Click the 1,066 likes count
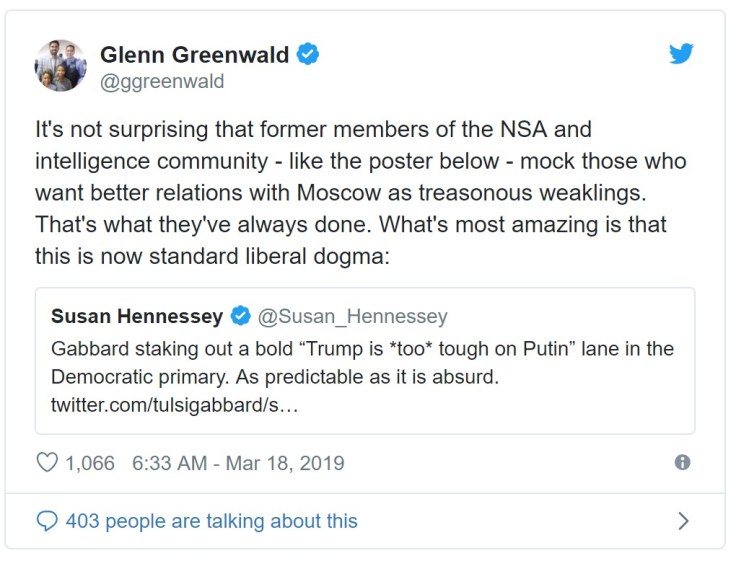The height and width of the screenshot is (561, 736). point(90,463)
